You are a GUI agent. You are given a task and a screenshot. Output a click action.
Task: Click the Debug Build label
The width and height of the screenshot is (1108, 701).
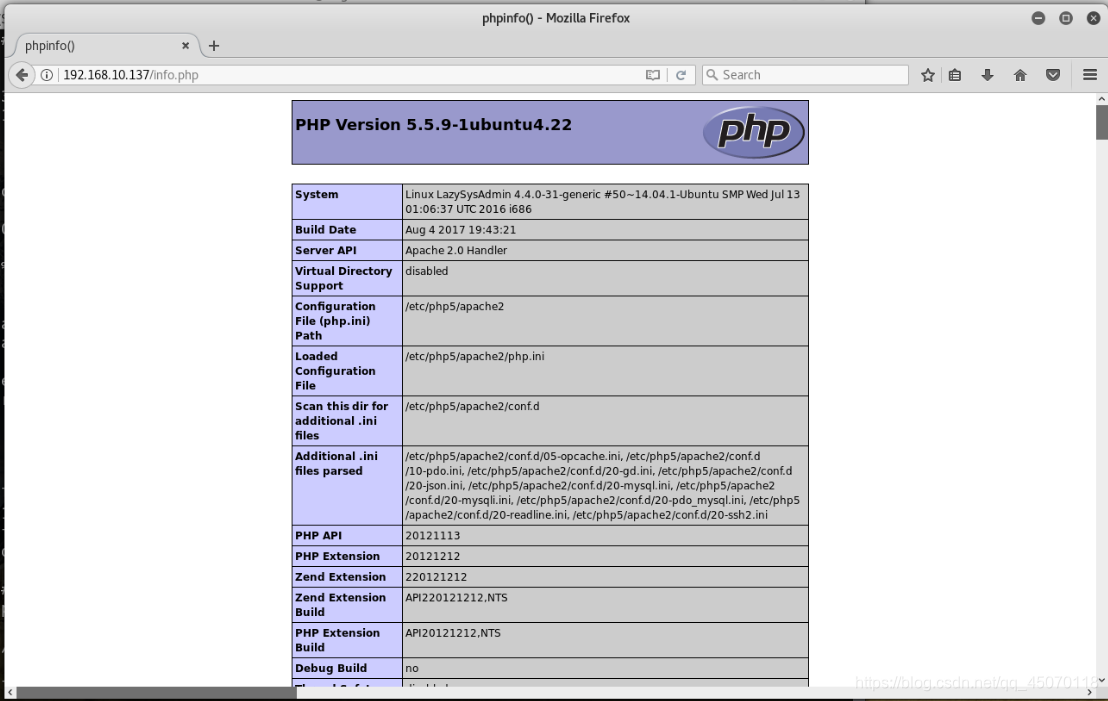[331, 668]
